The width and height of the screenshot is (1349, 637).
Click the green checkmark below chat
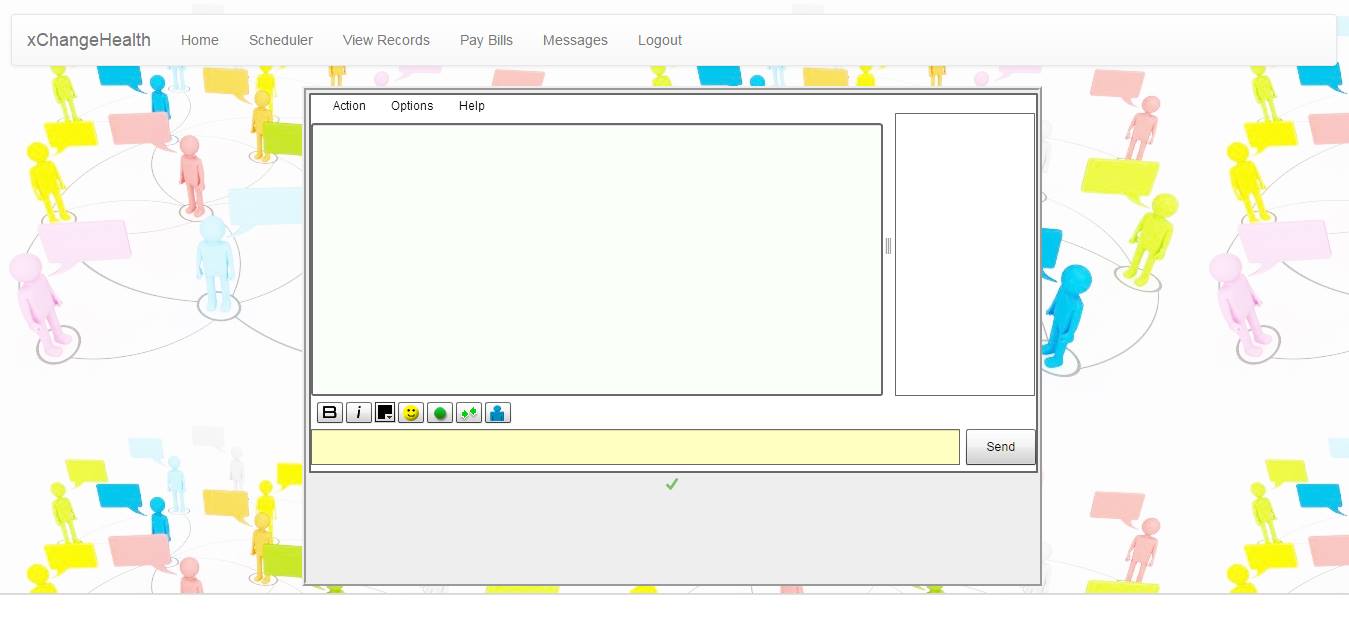(x=672, y=484)
